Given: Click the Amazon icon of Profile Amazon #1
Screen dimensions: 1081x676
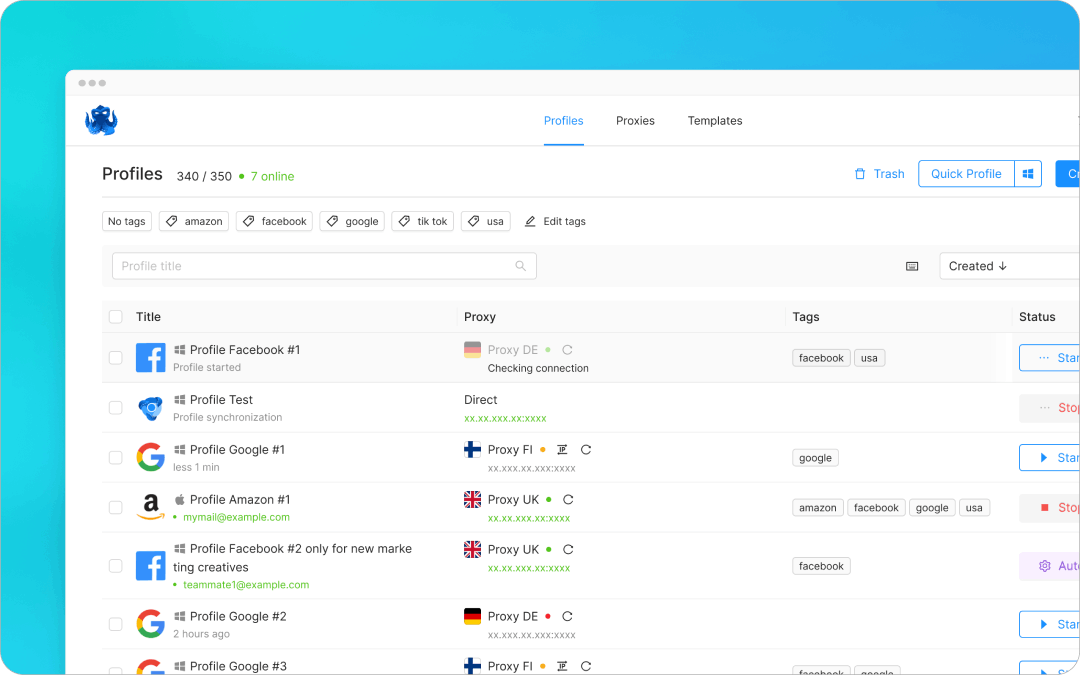Looking at the screenshot, I should click(151, 507).
